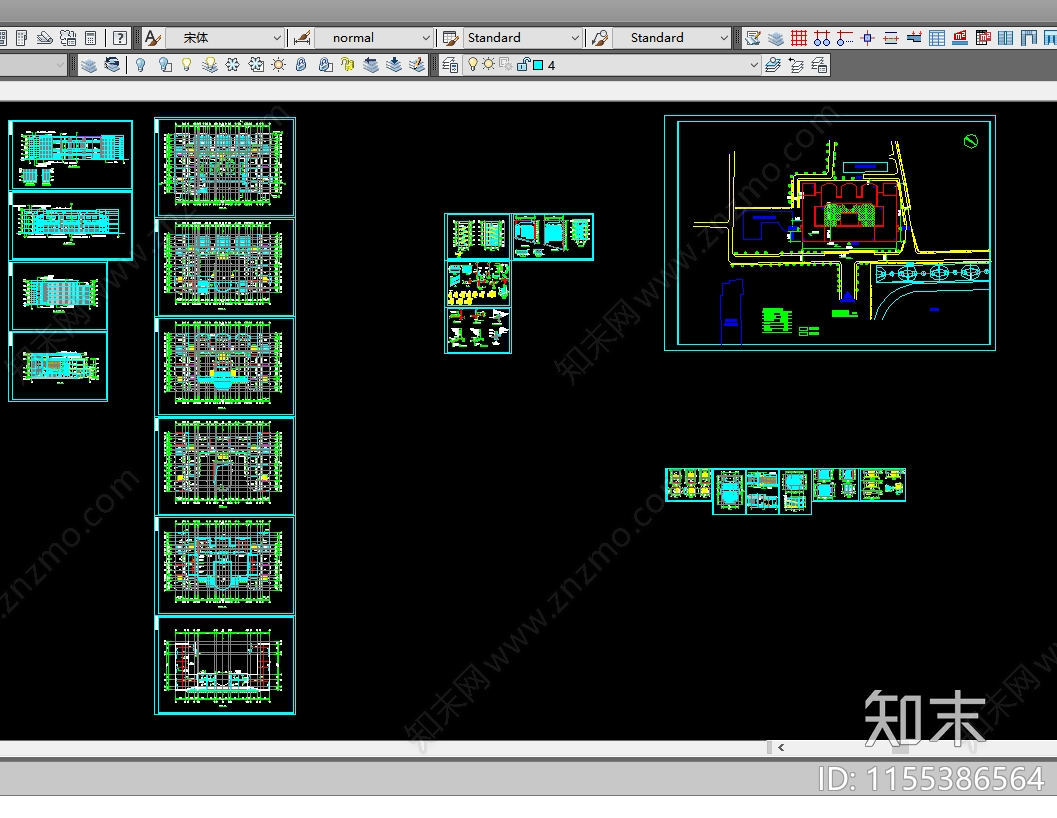Click the cyan color swatch of layer 4
The width and height of the screenshot is (1057, 818).
coord(538,65)
